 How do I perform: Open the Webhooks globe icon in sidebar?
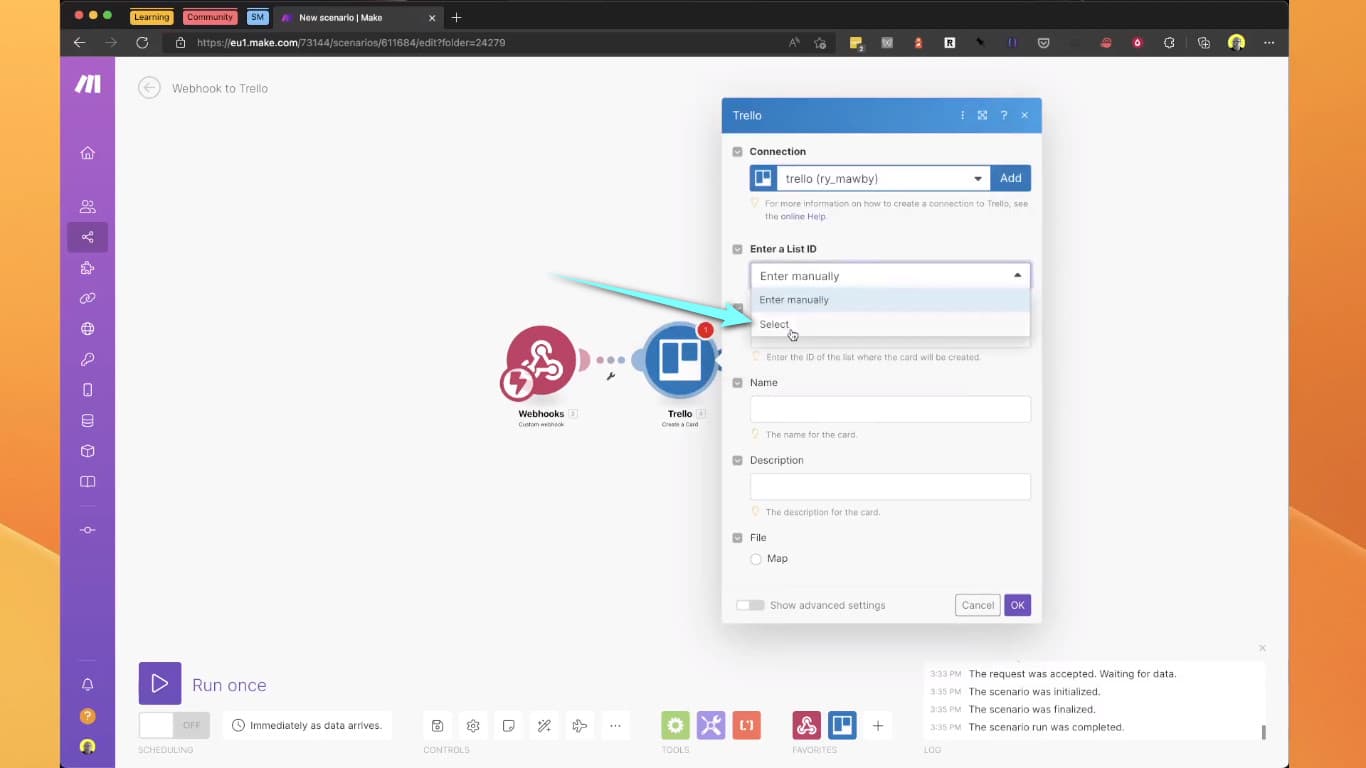[x=87, y=329]
